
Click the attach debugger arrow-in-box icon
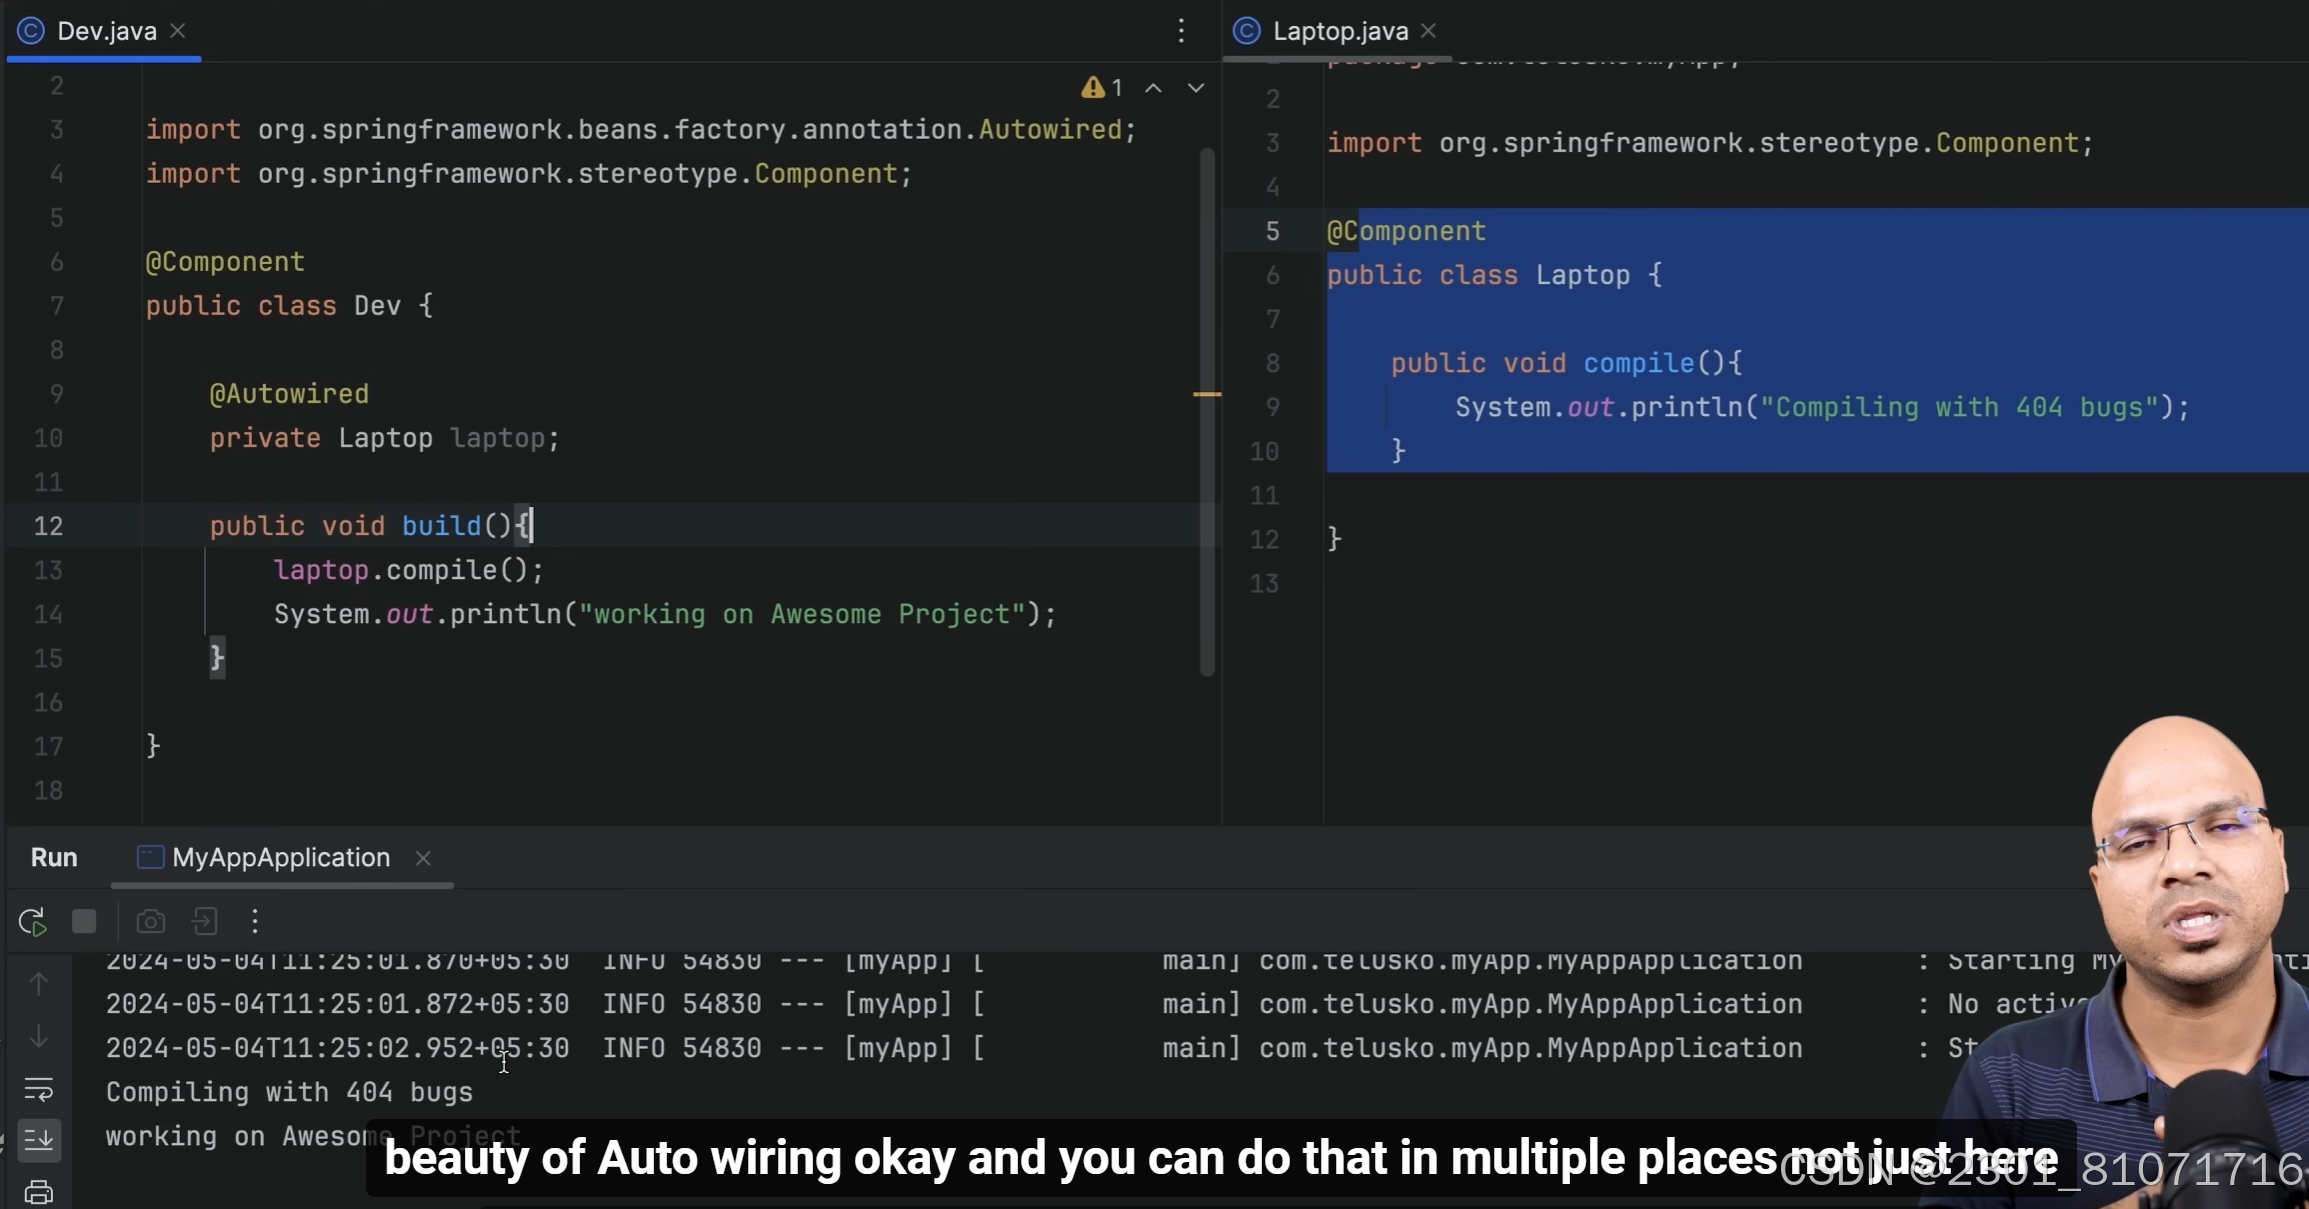[205, 921]
